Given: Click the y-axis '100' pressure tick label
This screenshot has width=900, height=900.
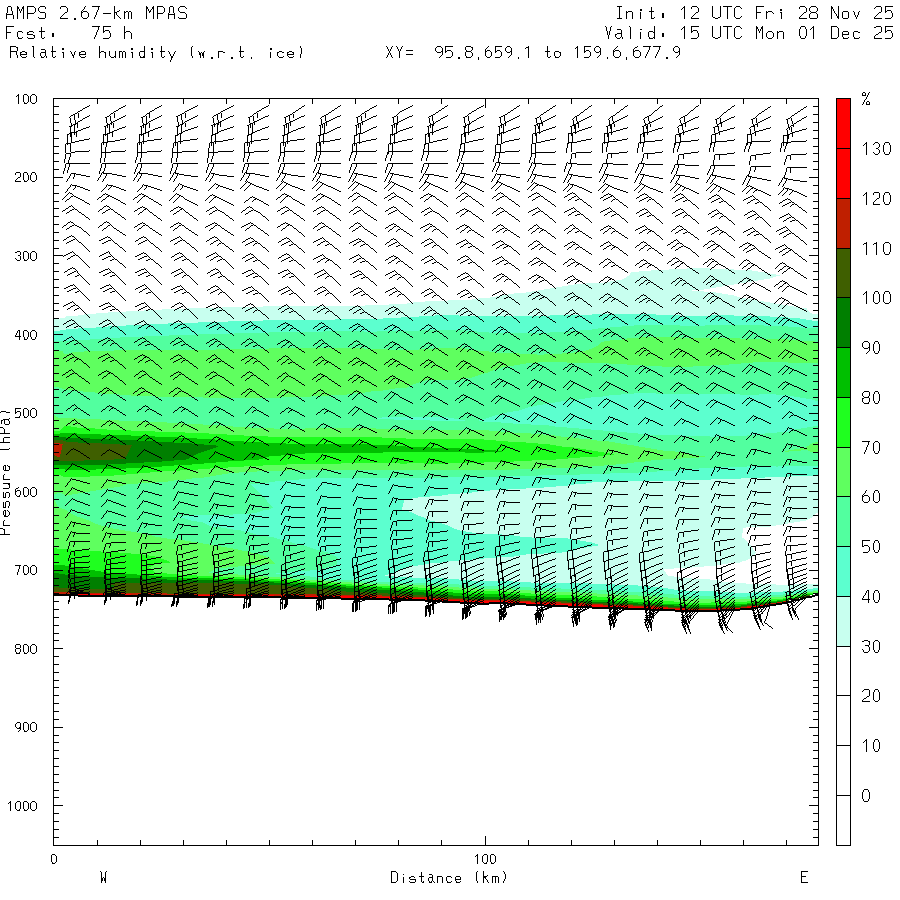Looking at the screenshot, I should pyautogui.click(x=26, y=99).
